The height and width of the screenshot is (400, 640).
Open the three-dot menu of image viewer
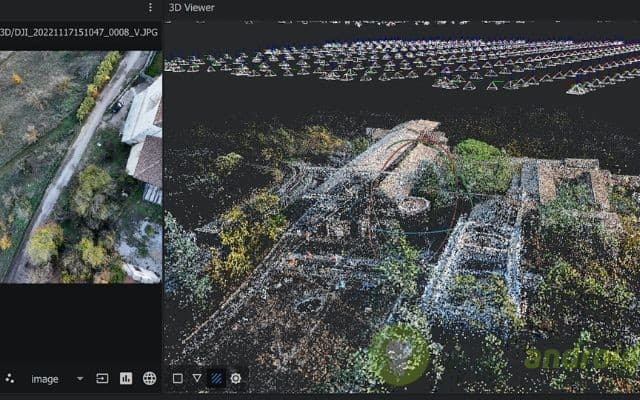150,7
